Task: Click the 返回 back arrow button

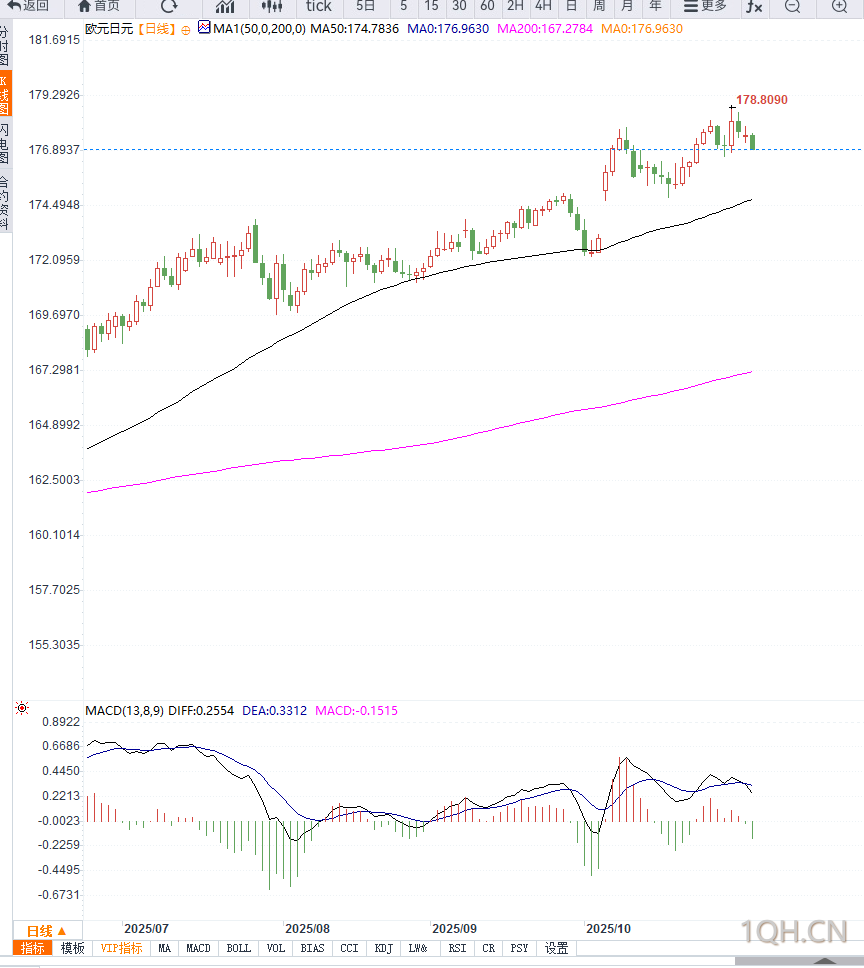Action: [28, 6]
